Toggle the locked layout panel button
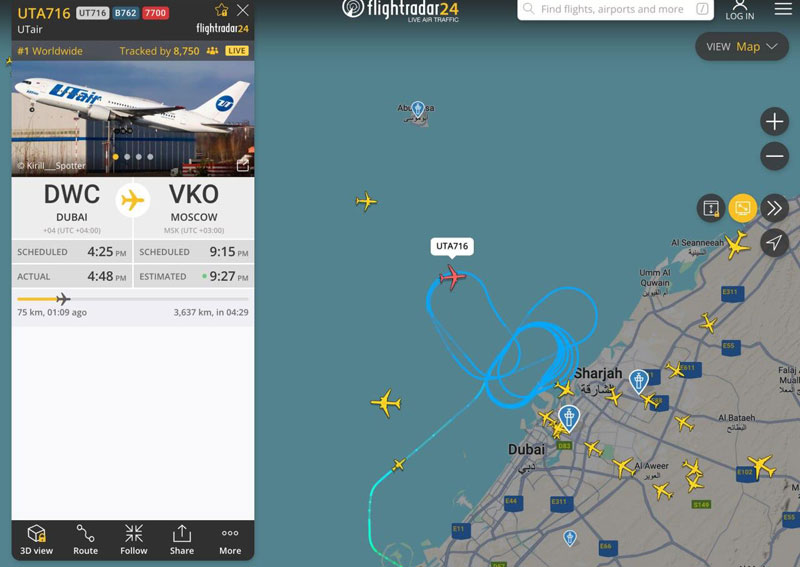The width and height of the screenshot is (800, 567). point(711,208)
